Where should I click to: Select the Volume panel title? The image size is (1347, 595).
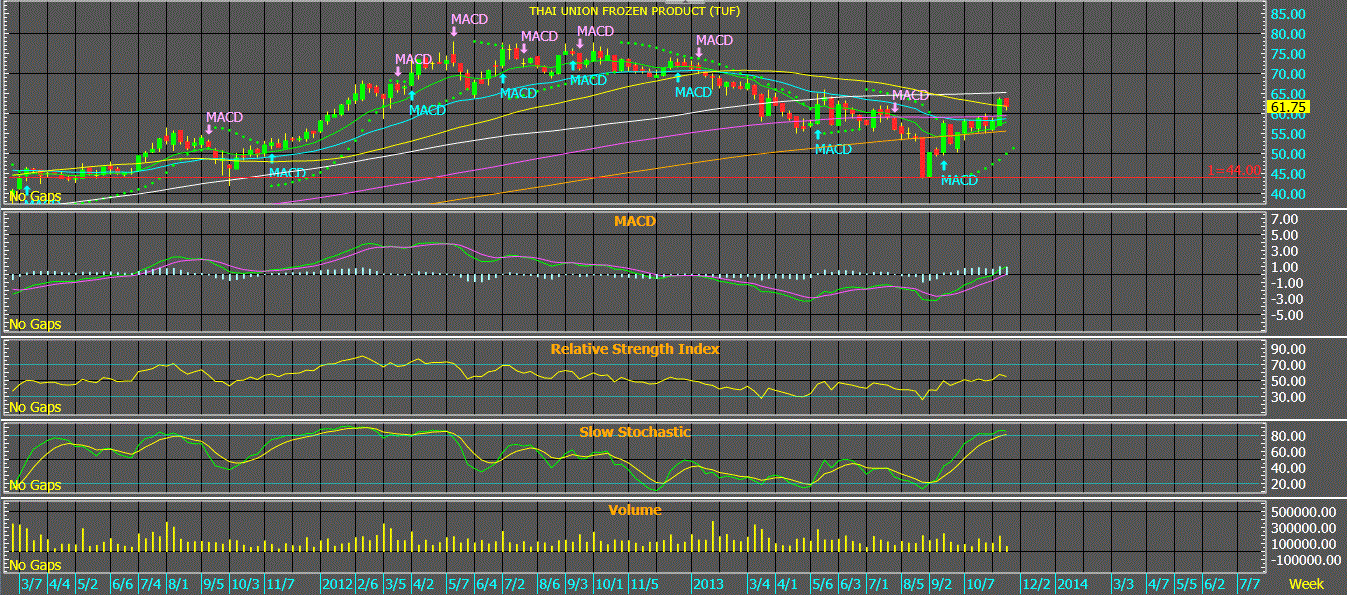click(x=635, y=510)
